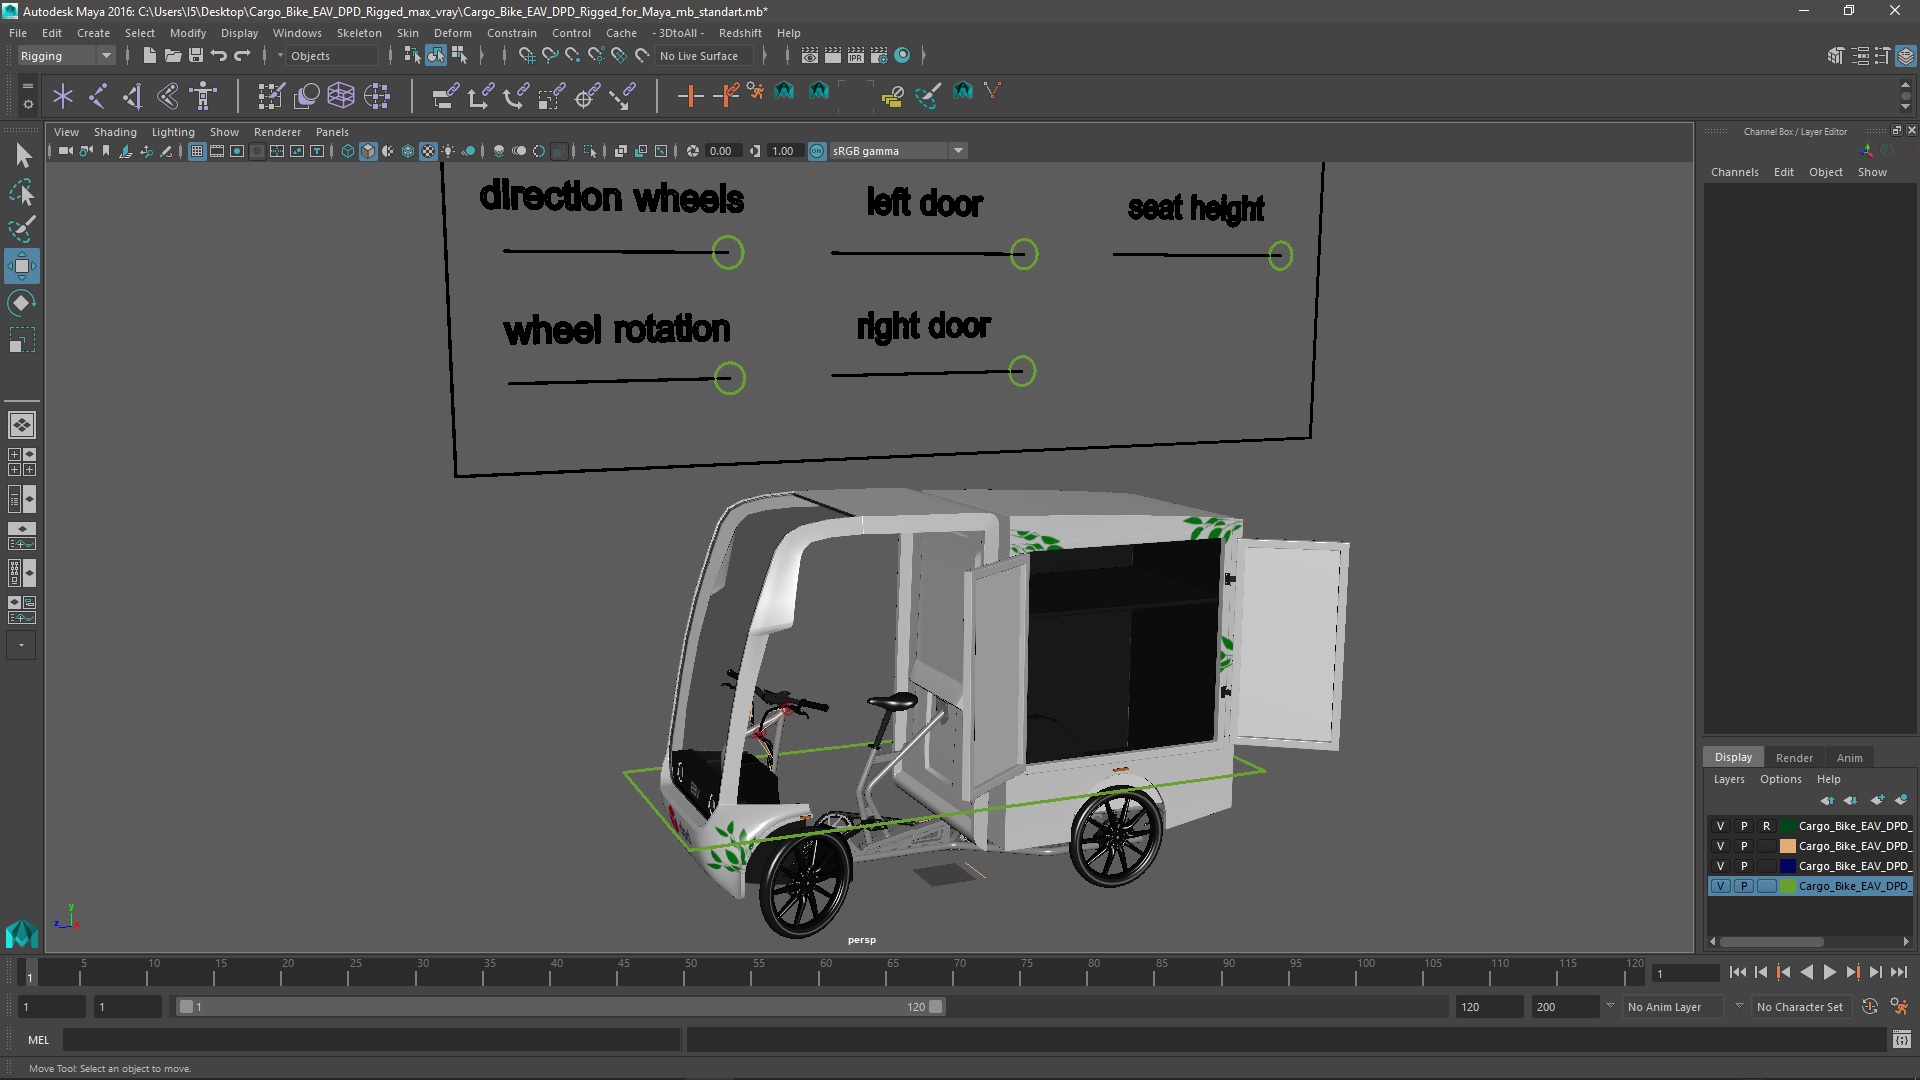This screenshot has width=1920, height=1080.
Task: Click the navy blue layer color swatch
Action: point(1787,866)
